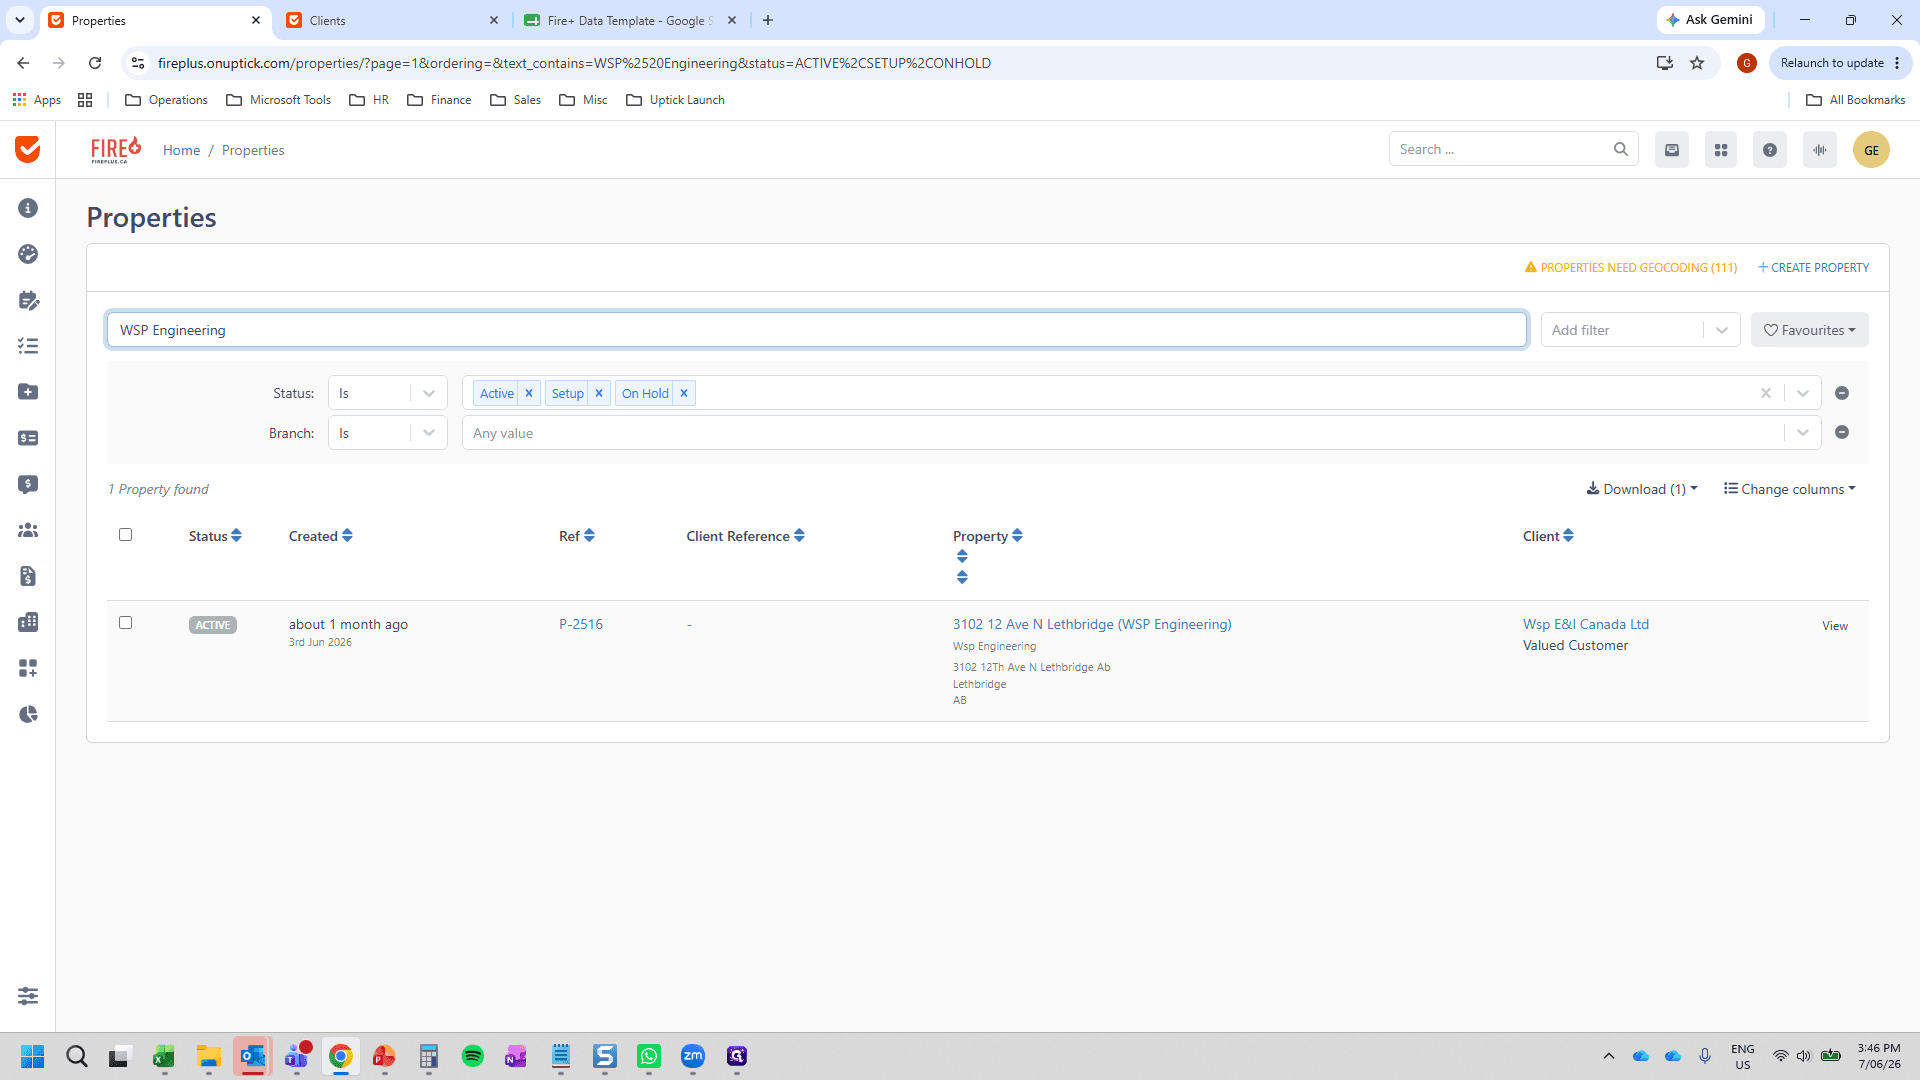Open the info icon in left sidebar

coord(28,208)
